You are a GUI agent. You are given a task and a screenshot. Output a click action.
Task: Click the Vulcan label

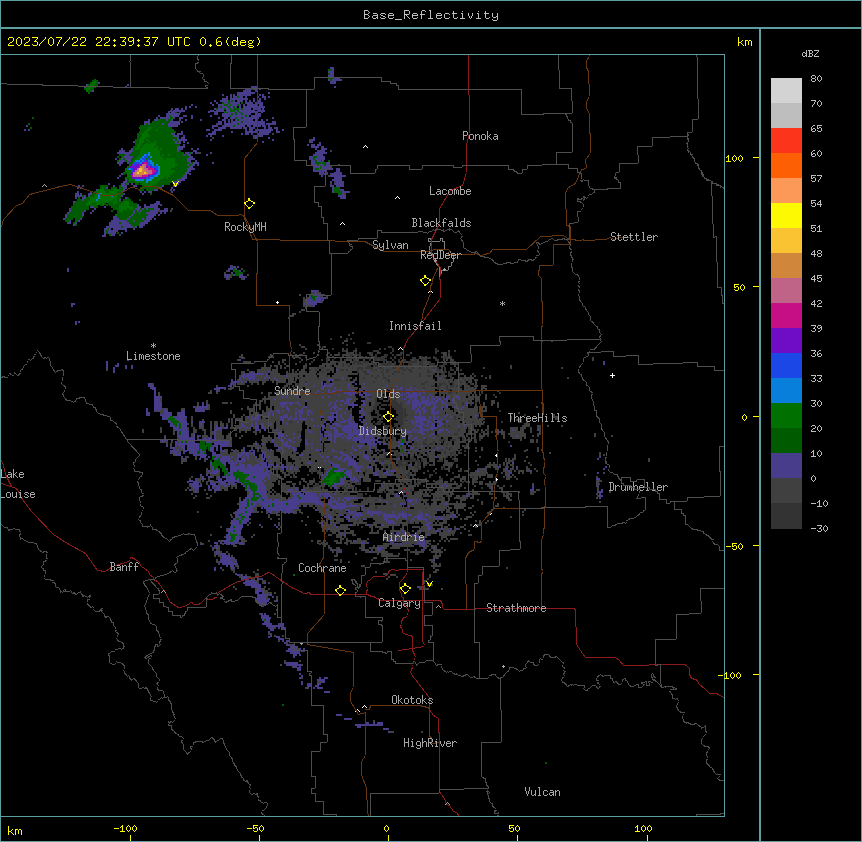pos(543,792)
